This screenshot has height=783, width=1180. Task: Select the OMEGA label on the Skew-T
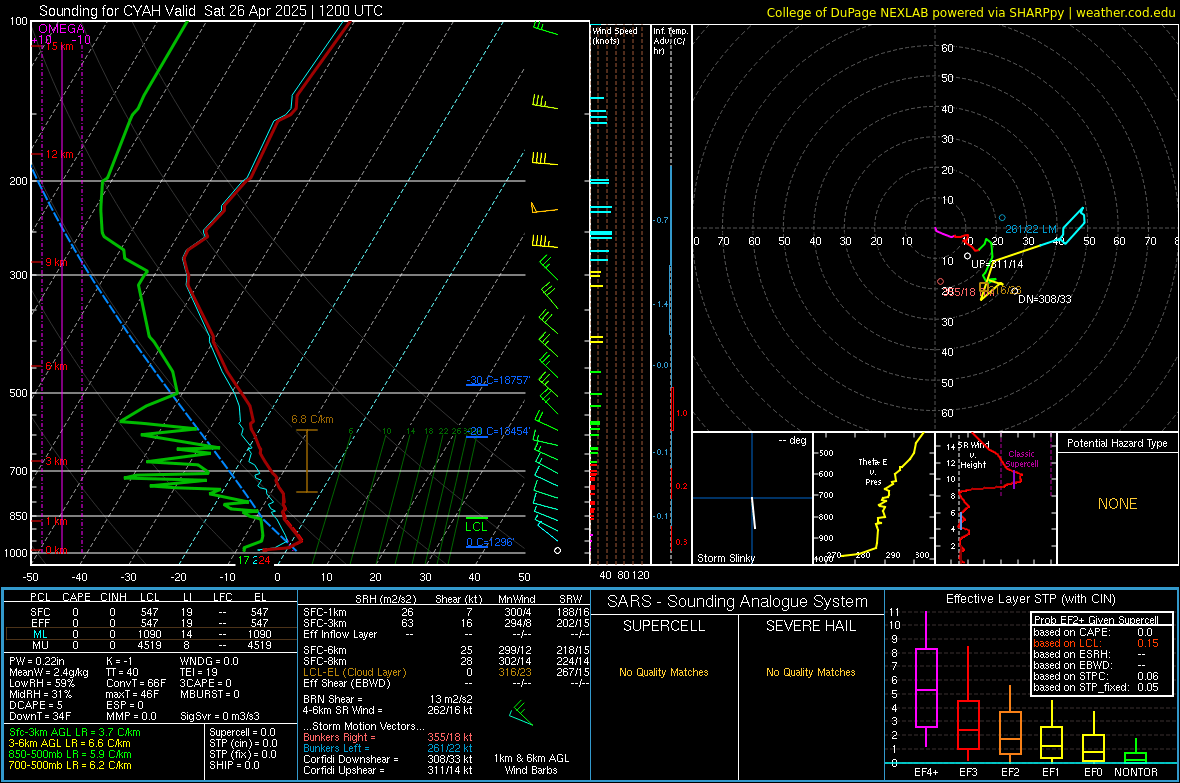[62, 29]
